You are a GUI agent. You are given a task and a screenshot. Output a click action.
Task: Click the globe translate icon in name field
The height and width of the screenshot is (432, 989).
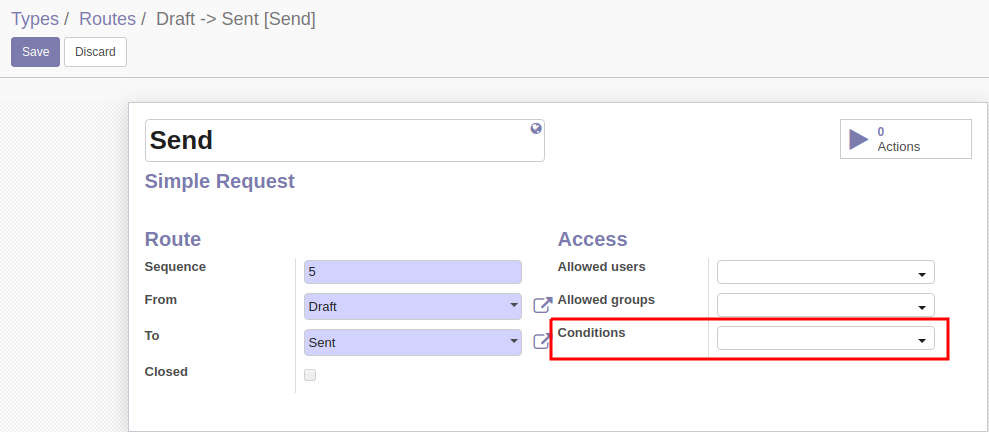pos(536,129)
